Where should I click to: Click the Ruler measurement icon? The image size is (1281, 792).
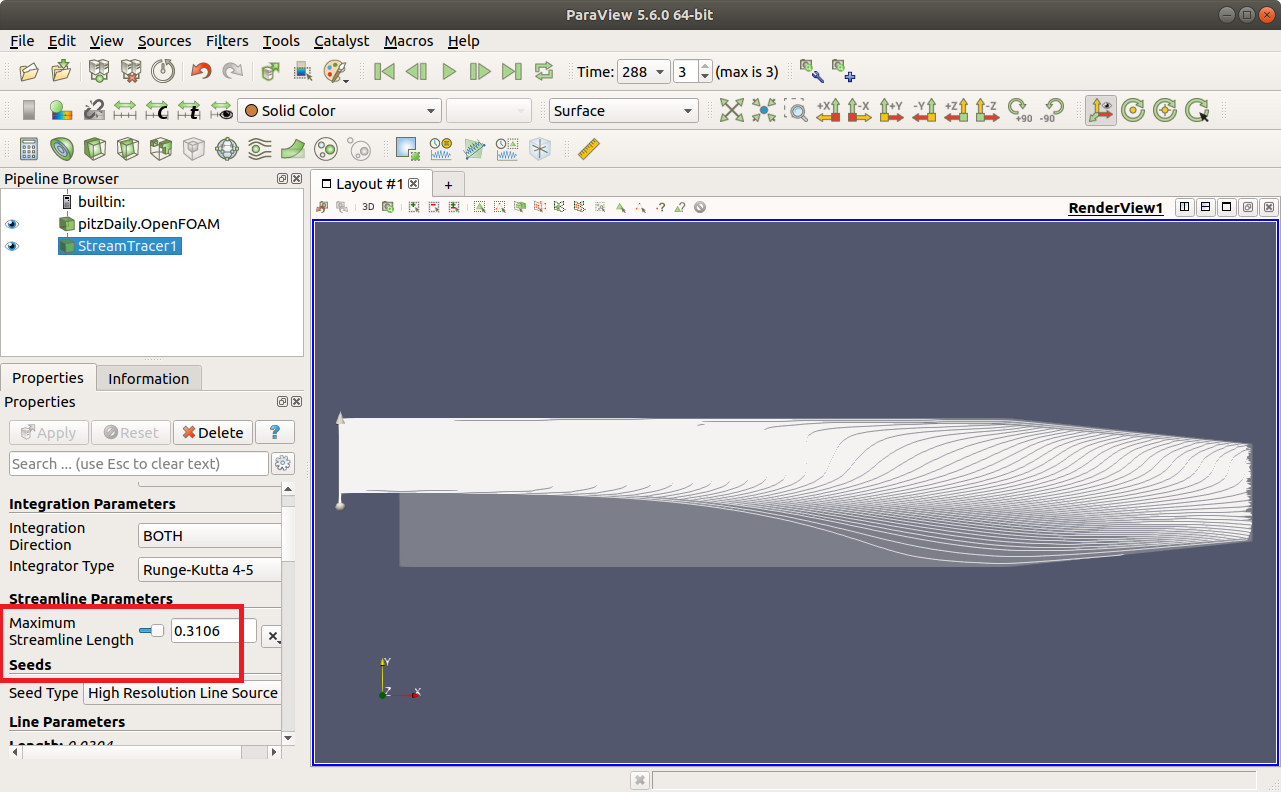pyautogui.click(x=588, y=149)
